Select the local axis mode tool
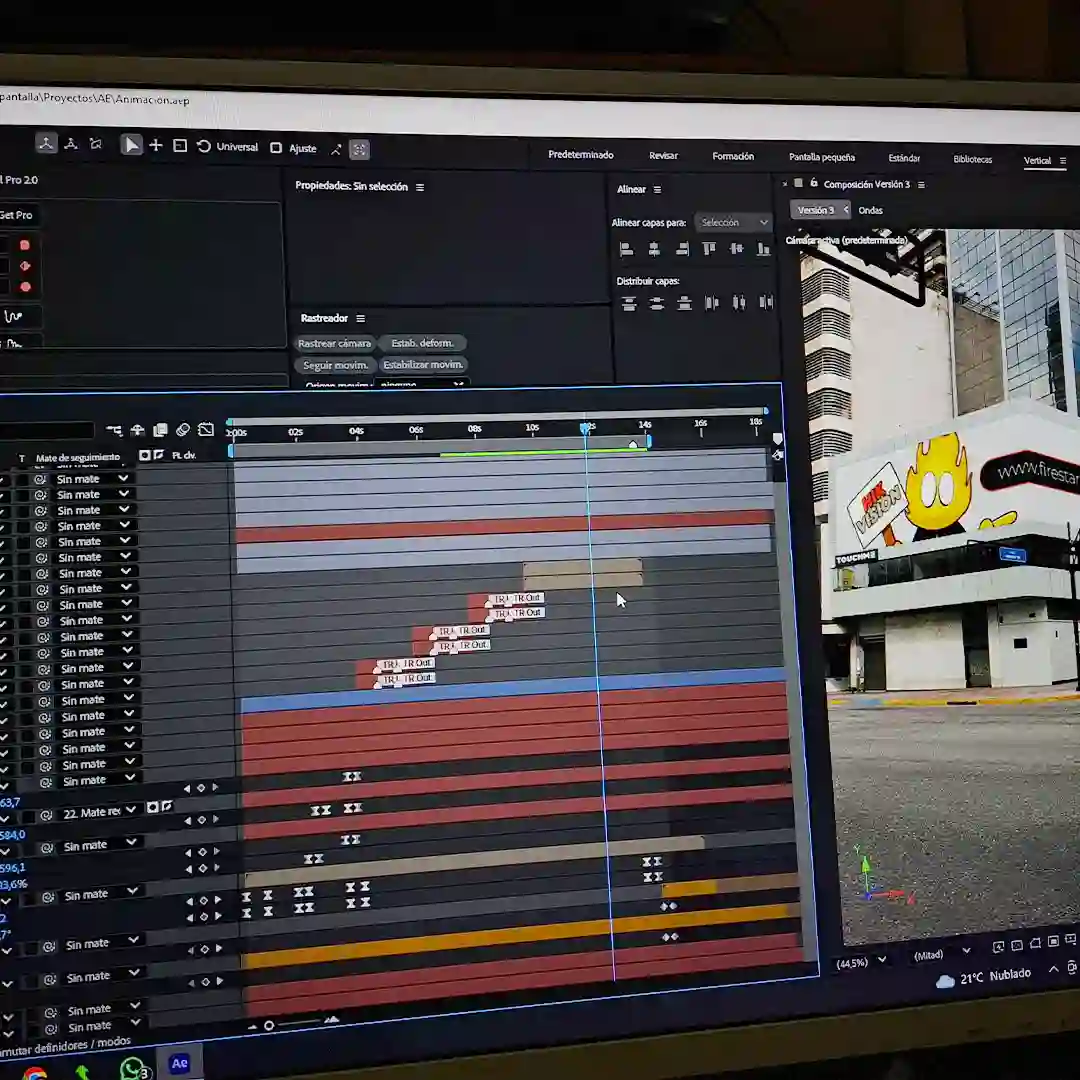Screen dimensions: 1080x1080 pyautogui.click(x=46, y=143)
